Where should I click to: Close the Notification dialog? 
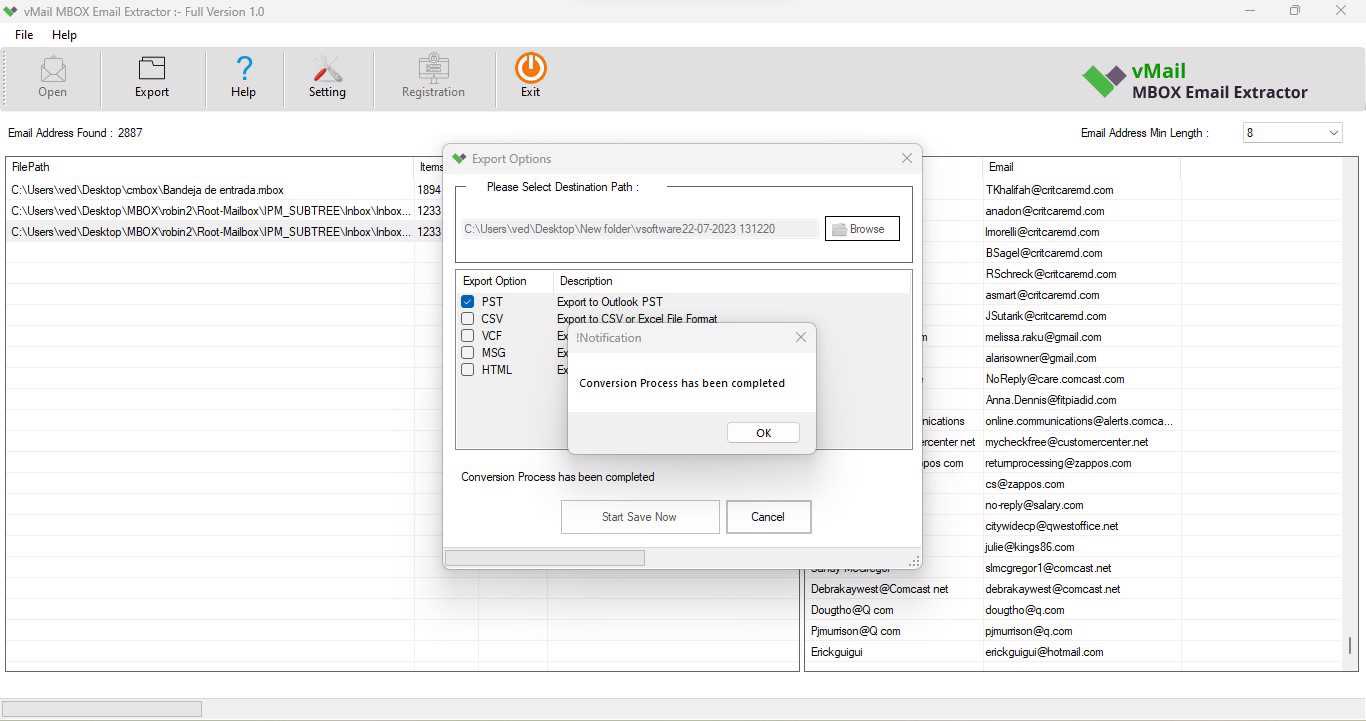(800, 338)
